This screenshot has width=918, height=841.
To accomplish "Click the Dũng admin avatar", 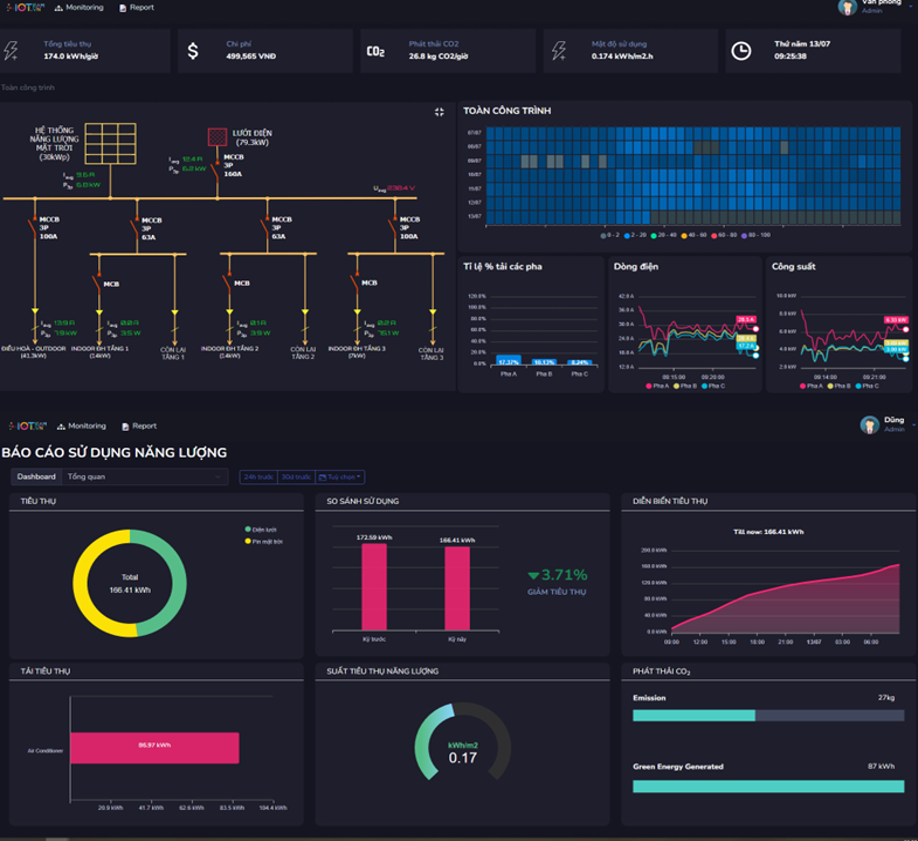I will pyautogui.click(x=870, y=425).
